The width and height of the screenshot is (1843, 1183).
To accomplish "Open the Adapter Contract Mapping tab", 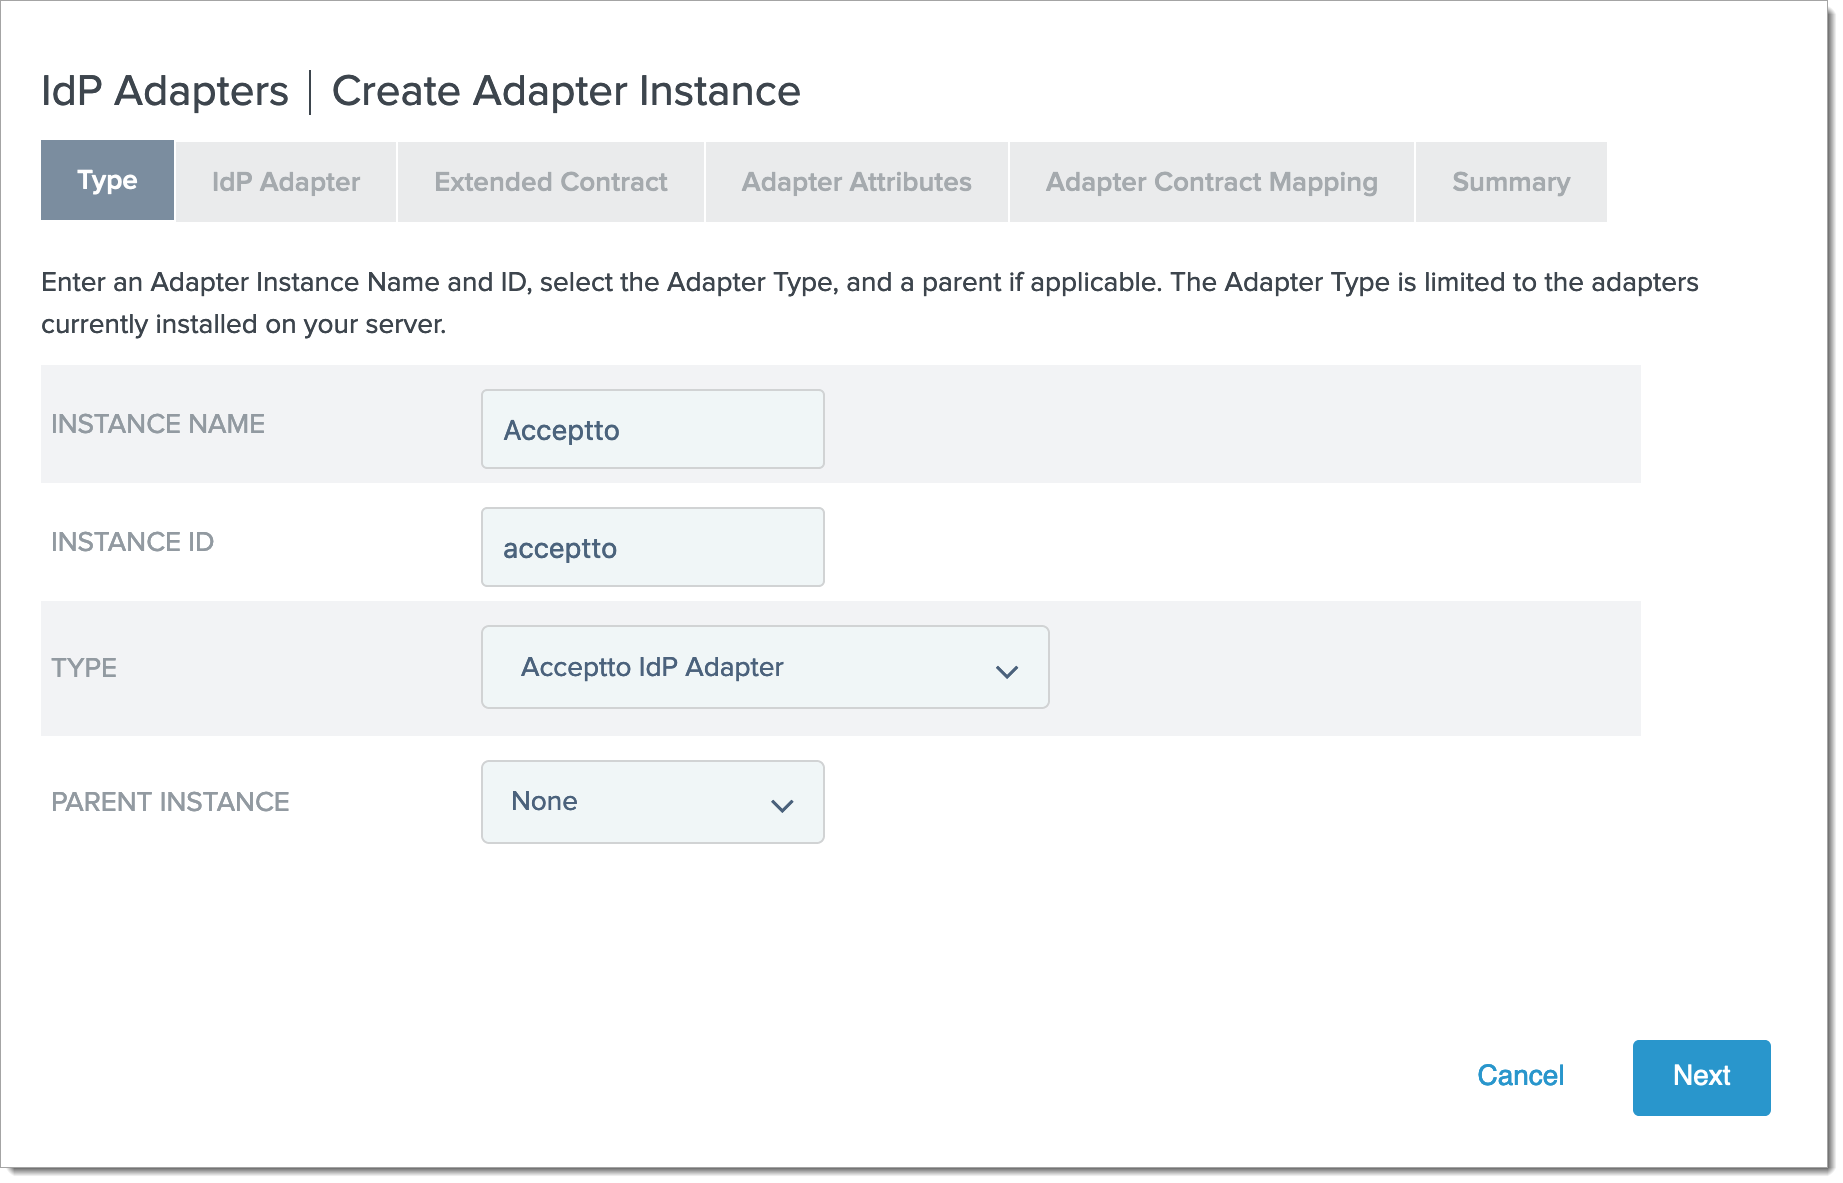I will (1212, 182).
